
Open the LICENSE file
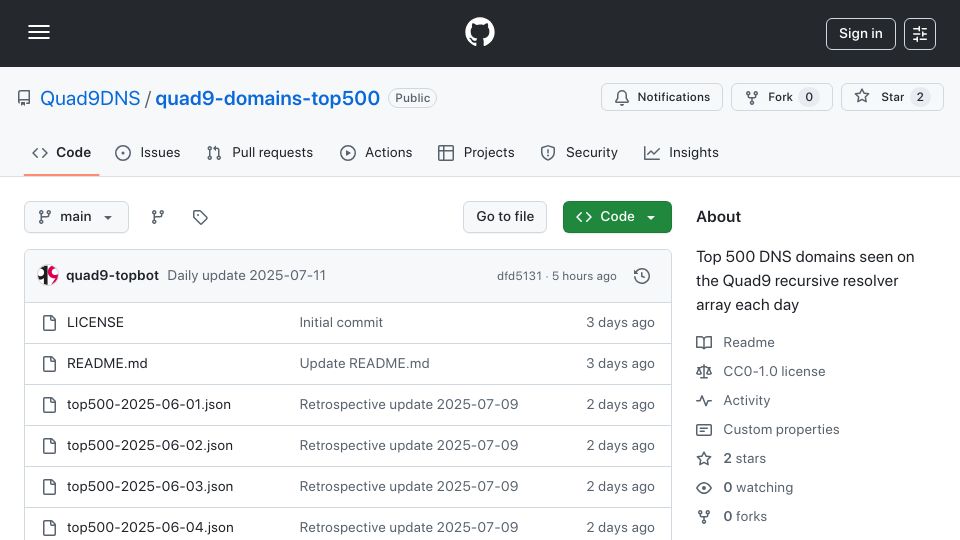[95, 323]
